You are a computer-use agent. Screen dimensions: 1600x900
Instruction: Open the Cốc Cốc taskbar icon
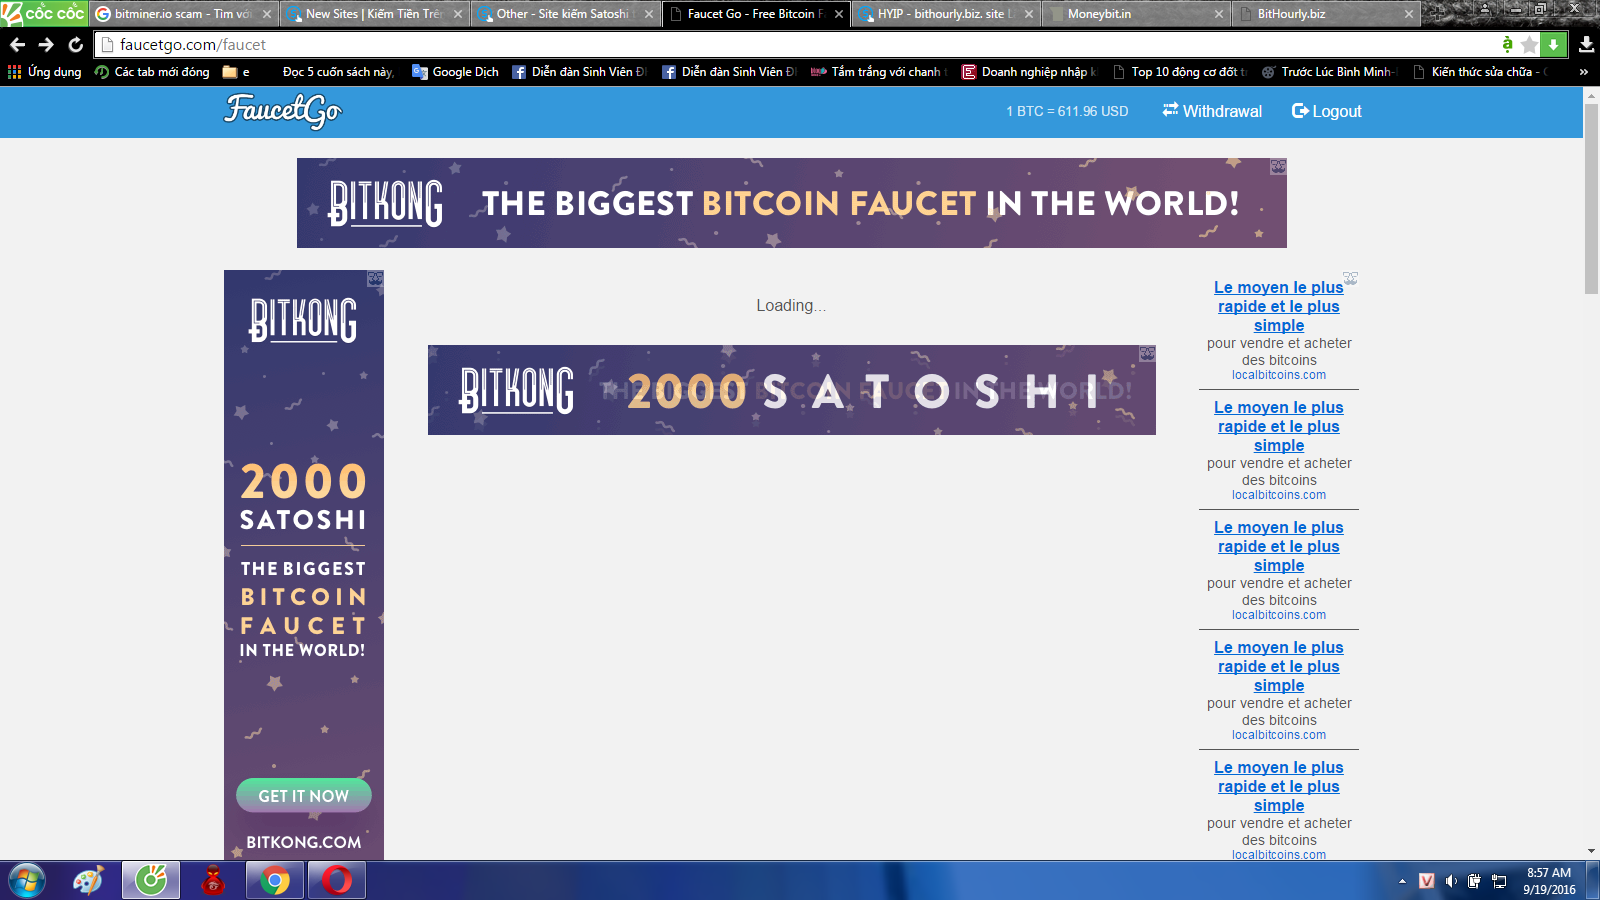(151, 881)
